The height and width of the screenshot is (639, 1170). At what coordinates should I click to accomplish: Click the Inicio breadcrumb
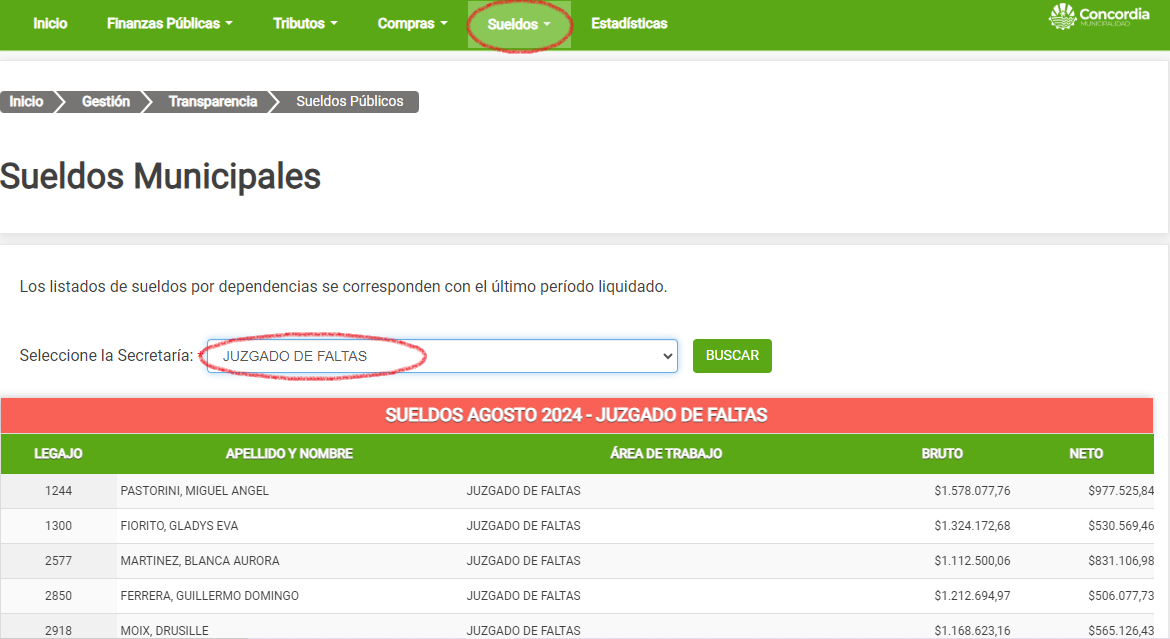[x=27, y=102]
